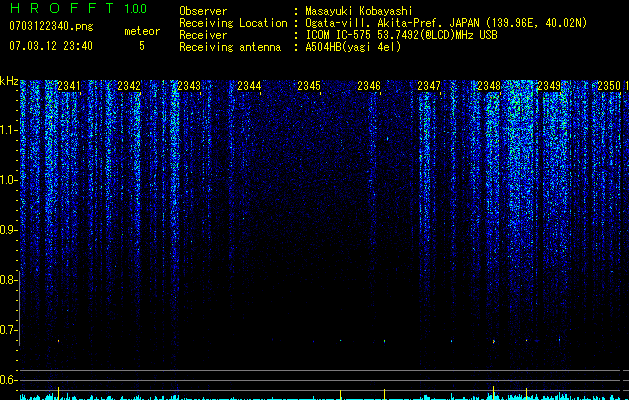Click the 1.1 kHz axis label
Viewport: 629px width, 400px height.
click(8, 130)
